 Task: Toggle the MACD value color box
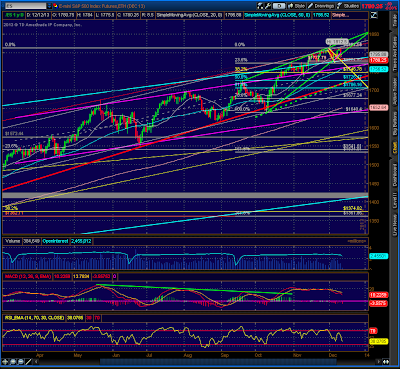click(115, 276)
